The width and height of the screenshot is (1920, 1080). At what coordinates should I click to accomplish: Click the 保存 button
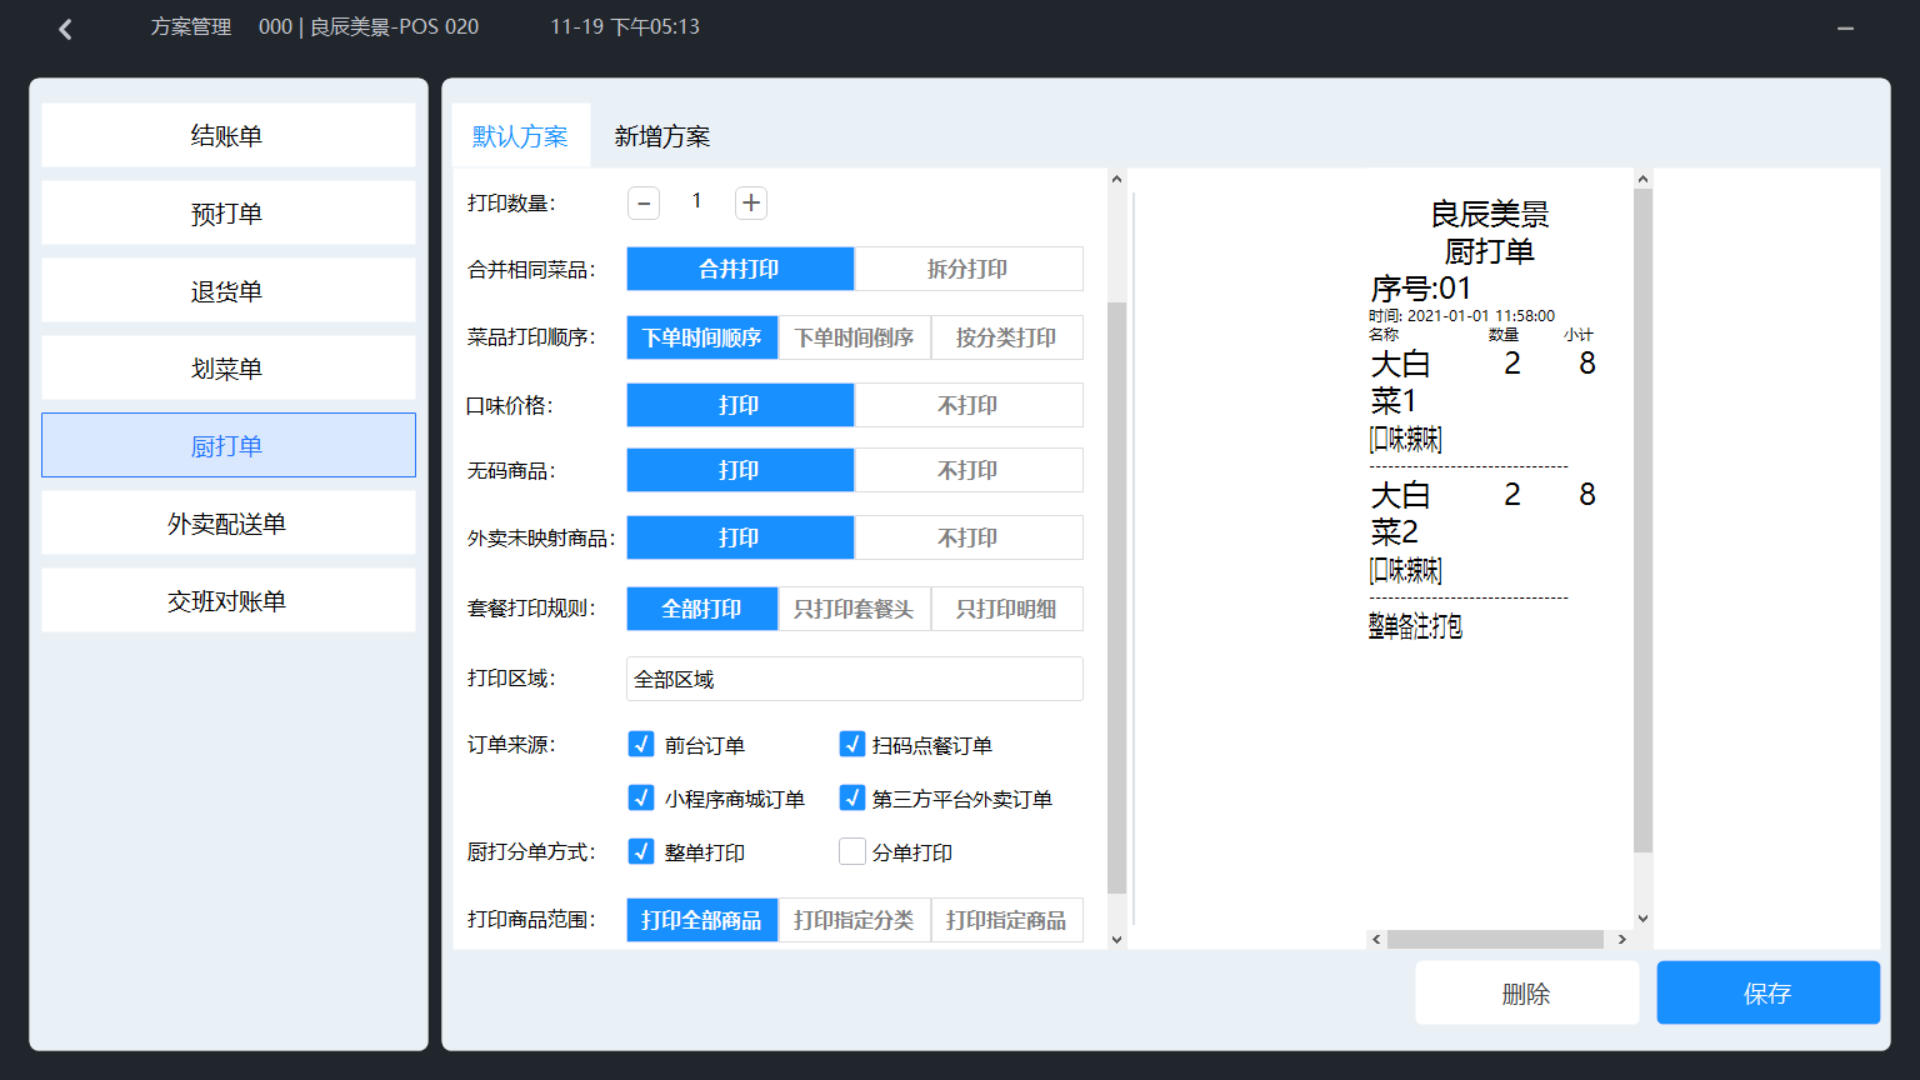[x=1767, y=993]
